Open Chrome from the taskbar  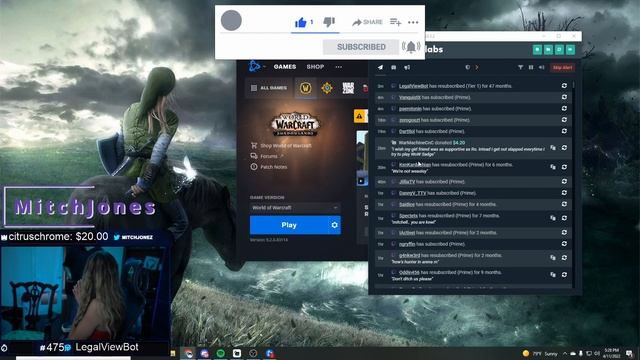point(188,353)
